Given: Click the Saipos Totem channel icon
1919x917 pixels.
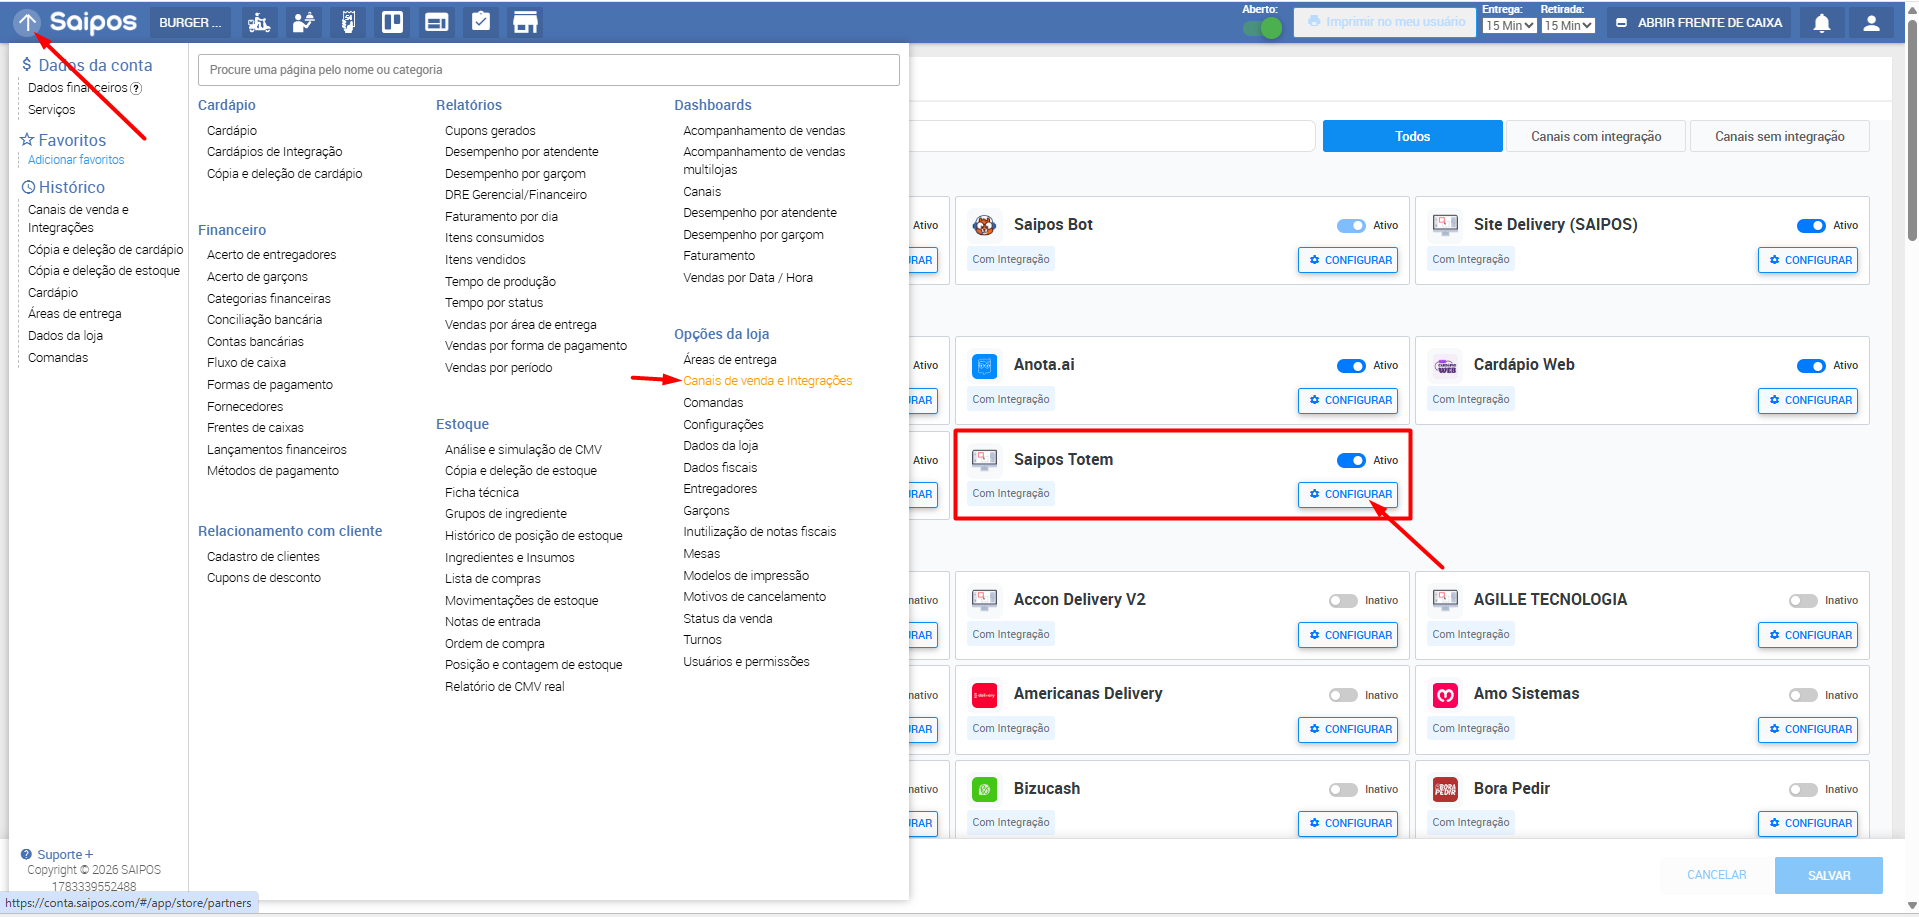Looking at the screenshot, I should [x=984, y=460].
